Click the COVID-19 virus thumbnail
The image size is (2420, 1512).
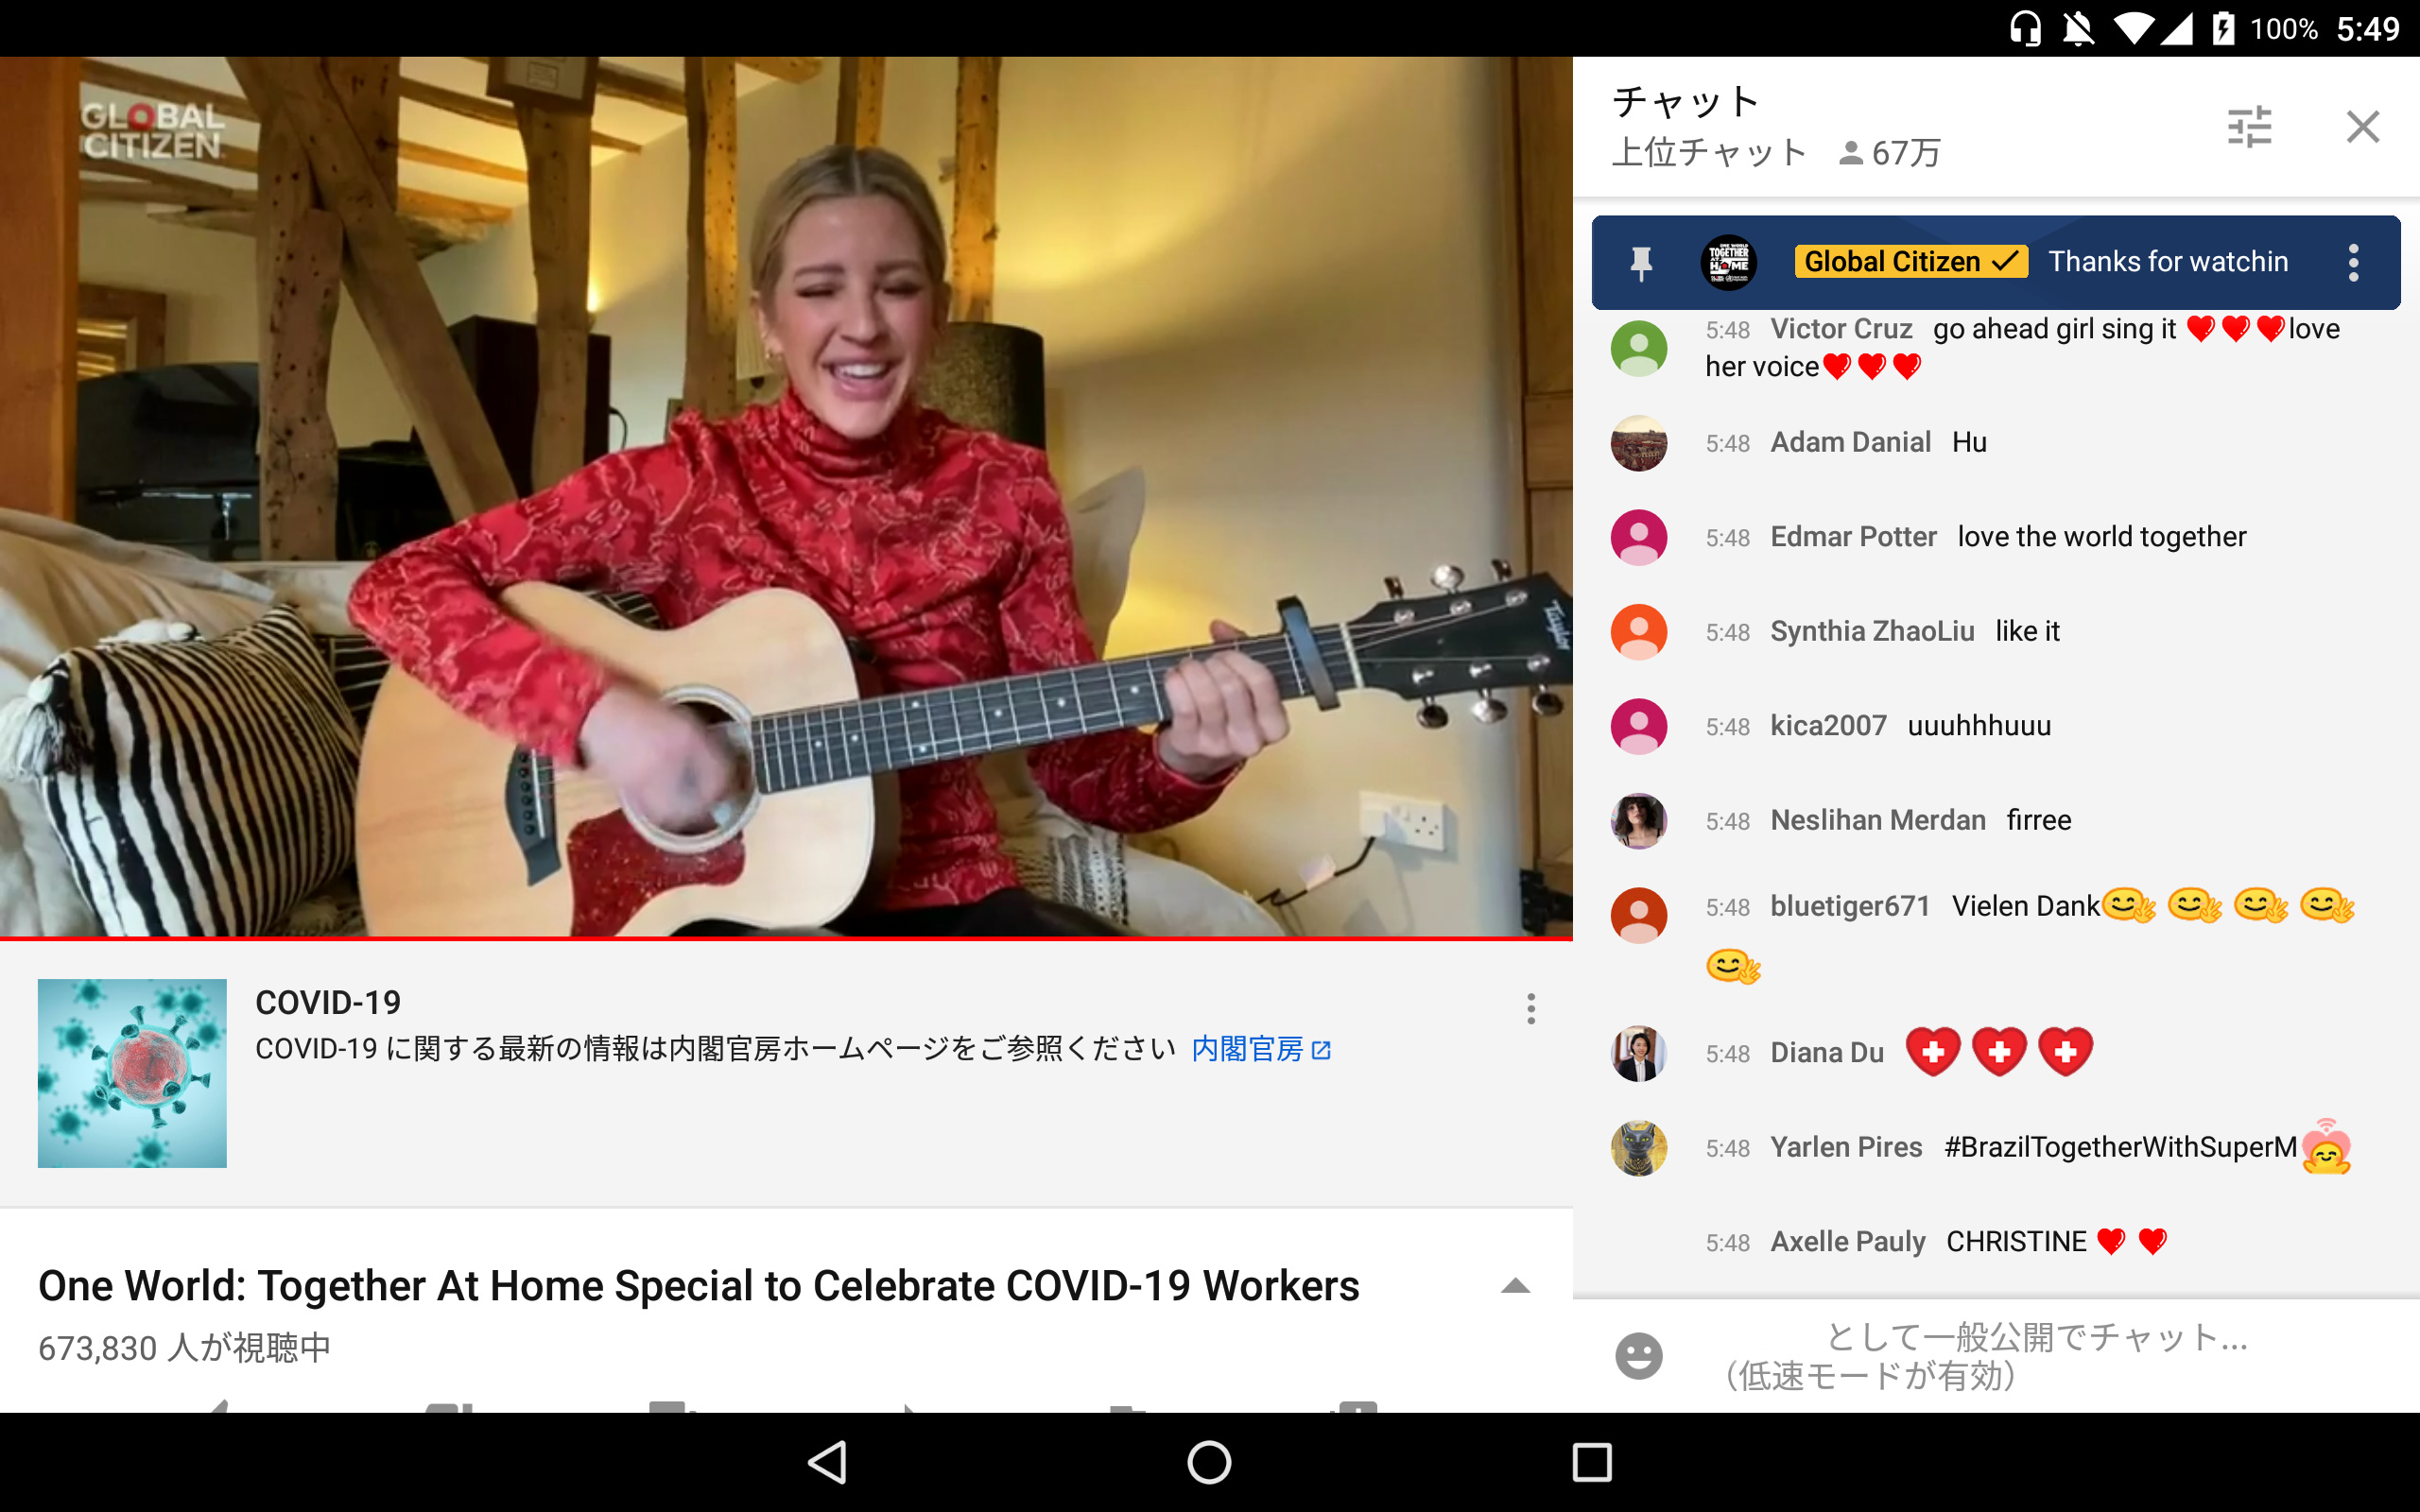tap(132, 1073)
